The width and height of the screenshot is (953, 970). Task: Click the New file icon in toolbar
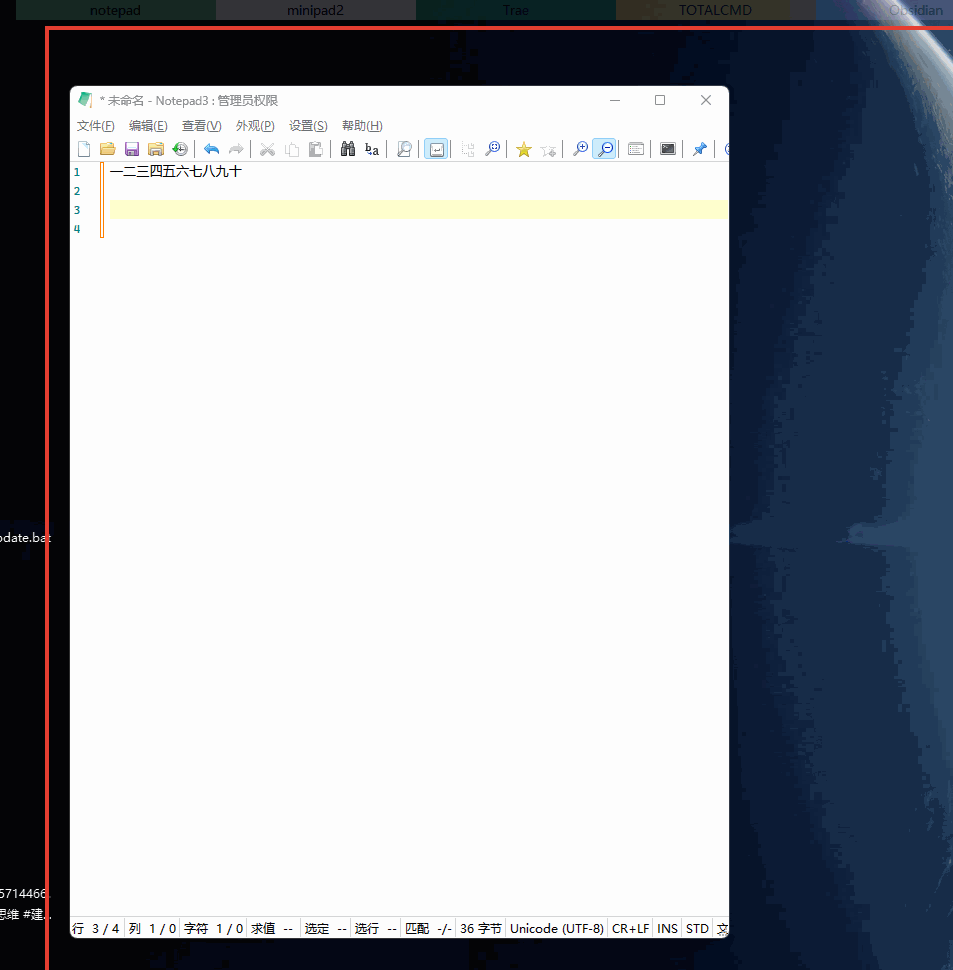[84, 149]
